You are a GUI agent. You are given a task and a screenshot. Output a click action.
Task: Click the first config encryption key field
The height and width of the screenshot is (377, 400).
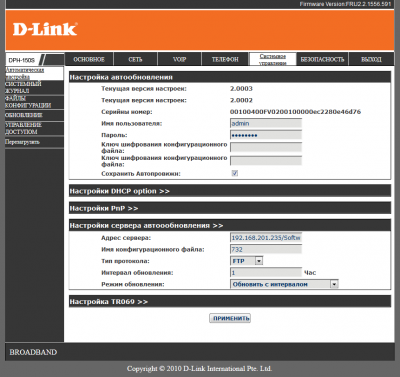(266, 147)
